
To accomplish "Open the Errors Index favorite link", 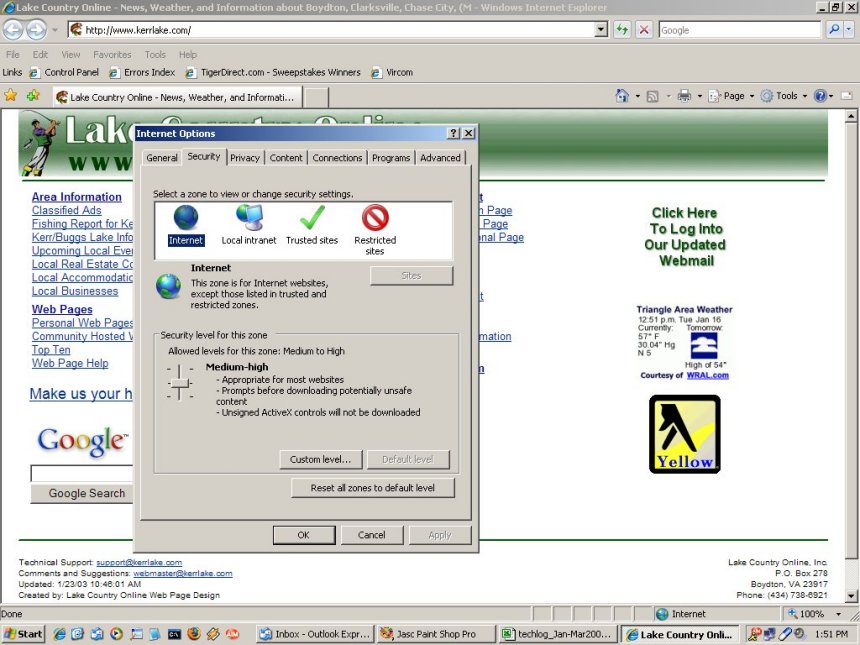I will (142, 72).
